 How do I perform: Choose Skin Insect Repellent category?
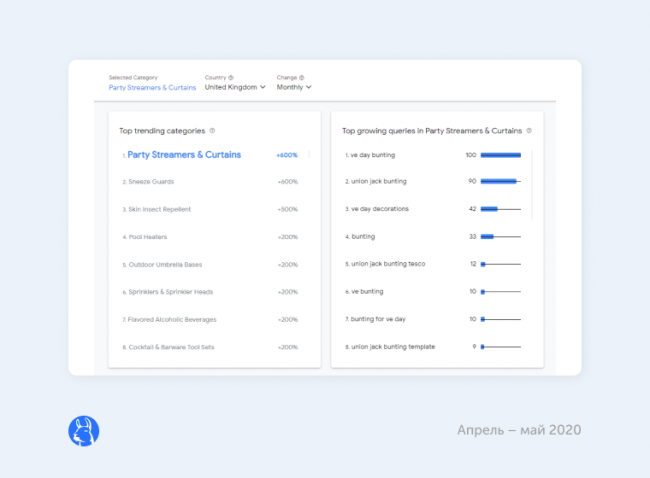coord(159,209)
